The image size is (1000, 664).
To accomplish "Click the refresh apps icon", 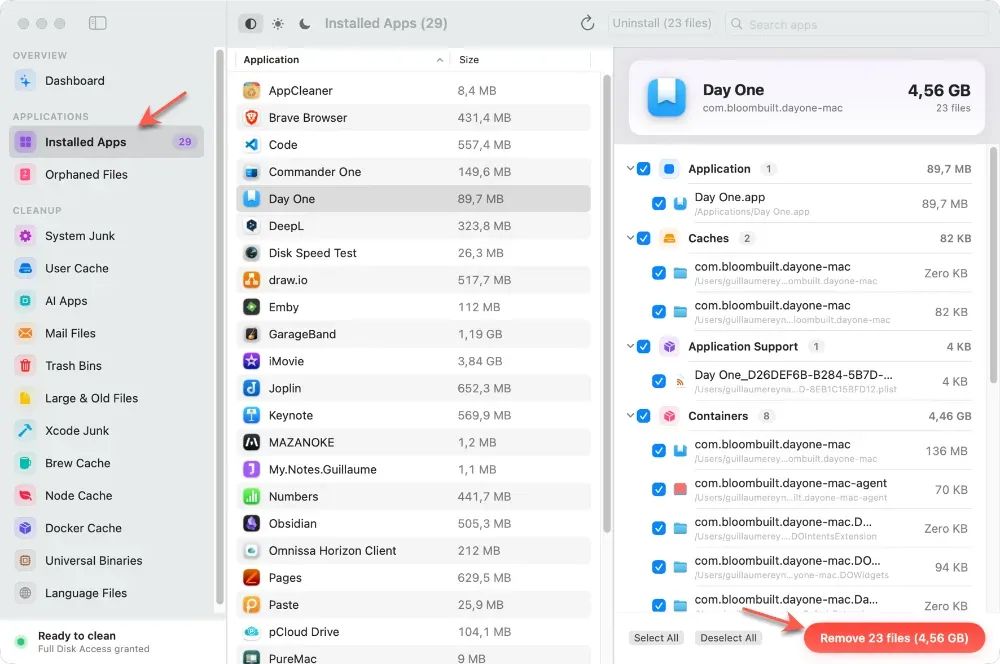I will 587,24.
